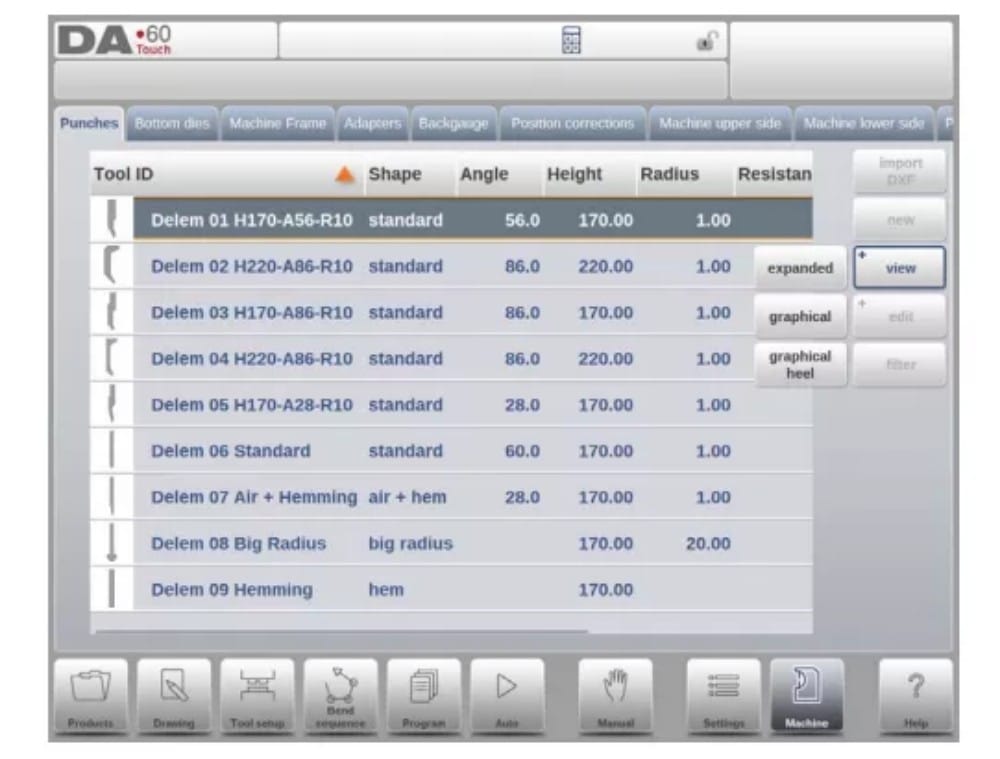Open Products folder icon in bottom bar
The width and height of the screenshot is (1000, 759).
click(x=91, y=696)
